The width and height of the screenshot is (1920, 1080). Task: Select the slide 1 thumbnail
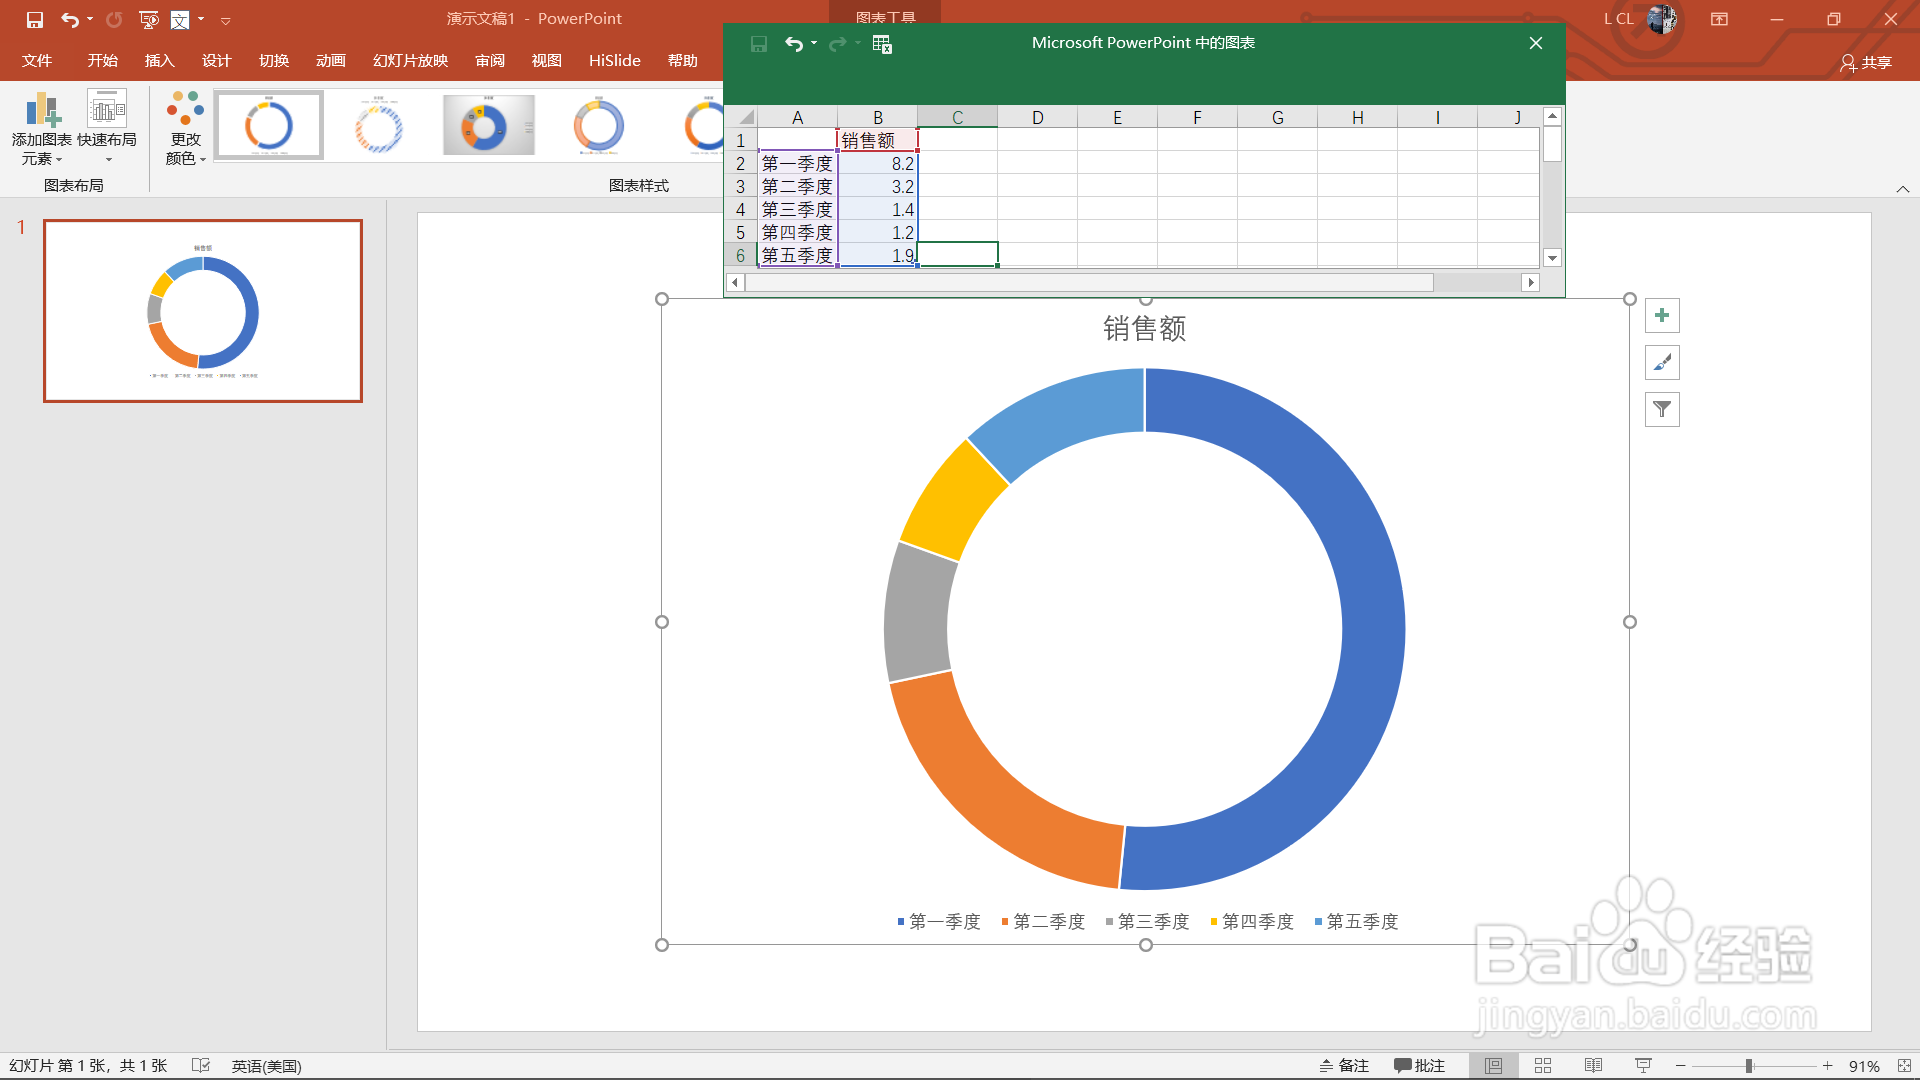click(x=203, y=311)
